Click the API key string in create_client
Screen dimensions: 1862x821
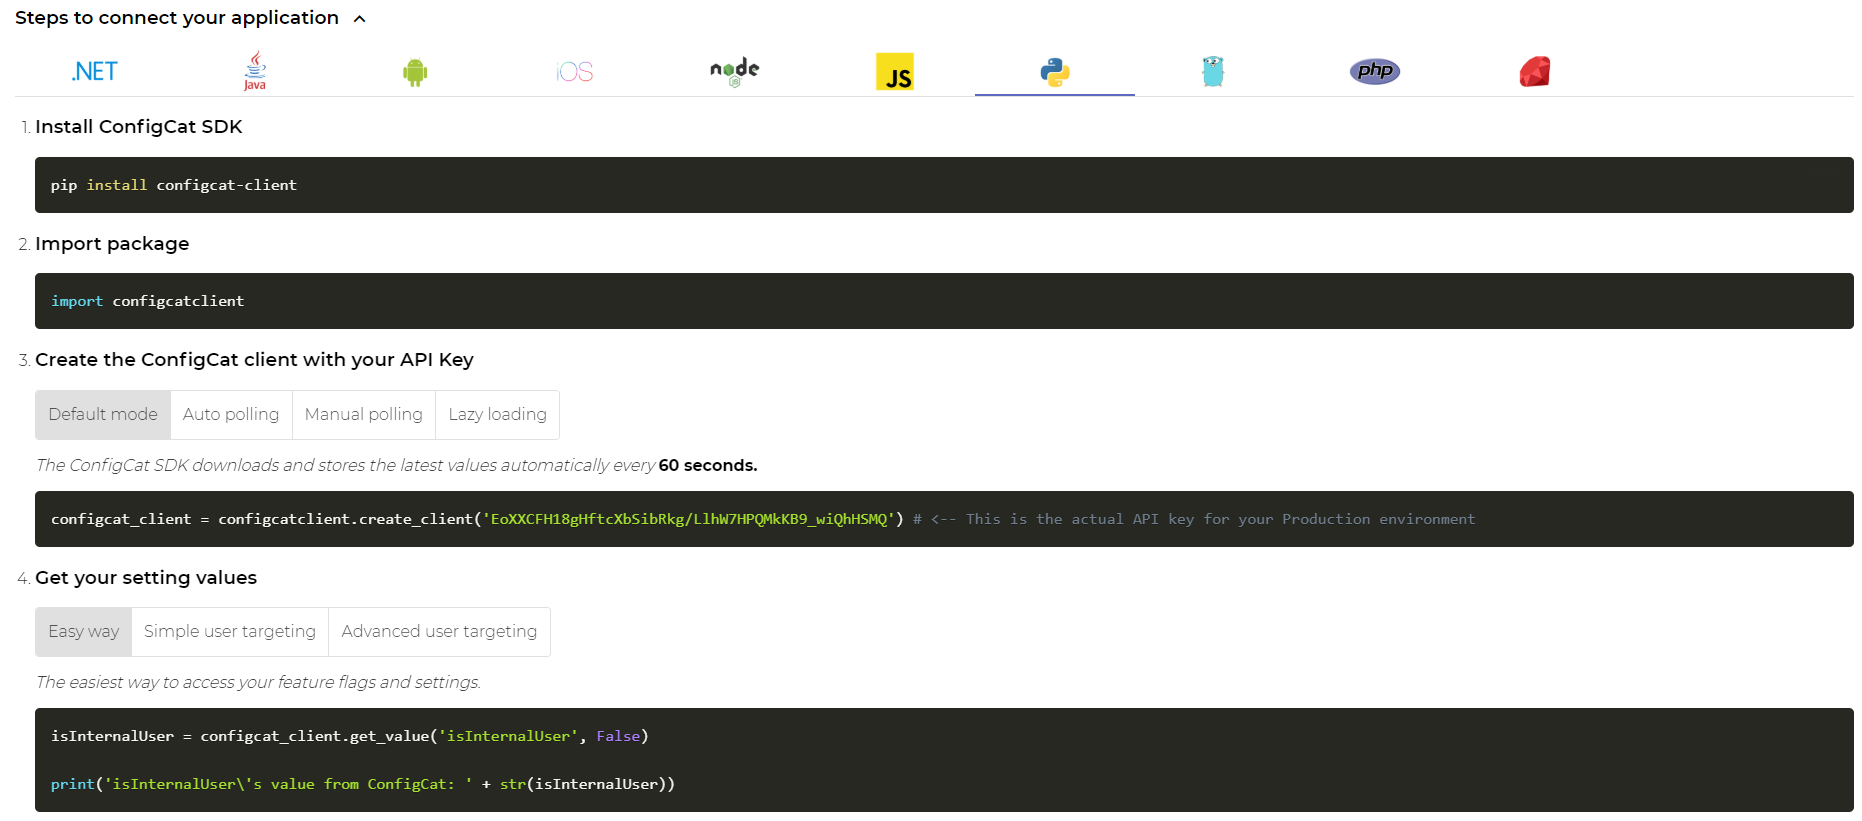tap(689, 519)
